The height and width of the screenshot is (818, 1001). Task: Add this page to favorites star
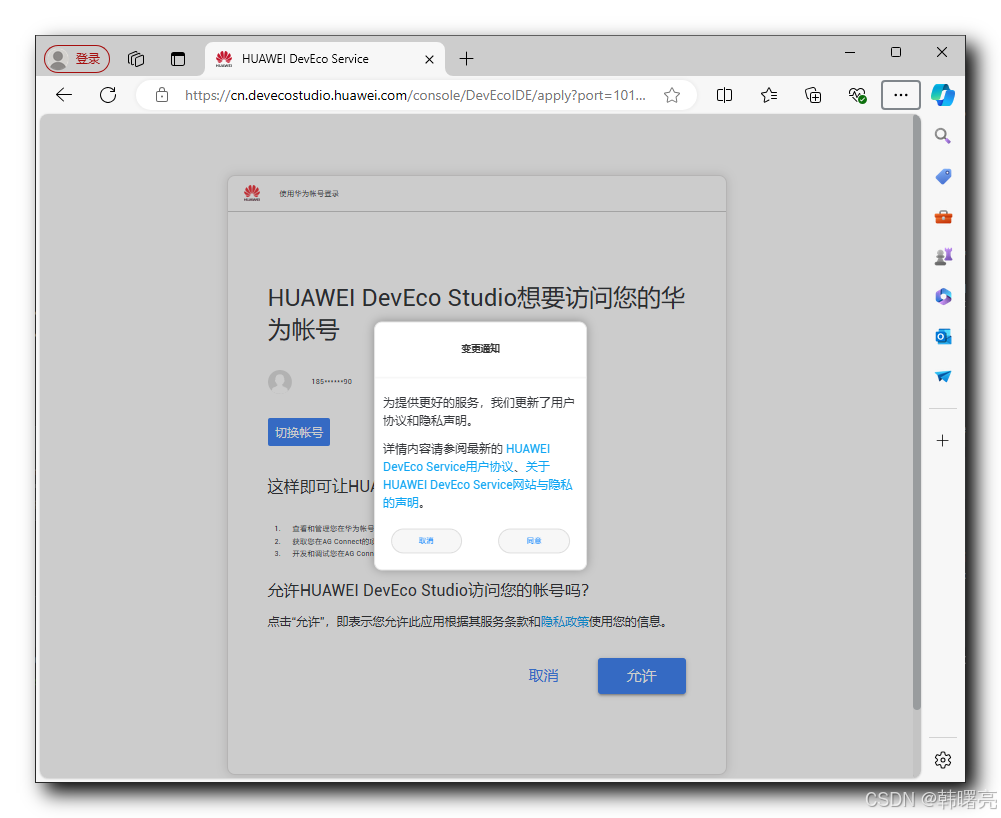[x=672, y=96]
